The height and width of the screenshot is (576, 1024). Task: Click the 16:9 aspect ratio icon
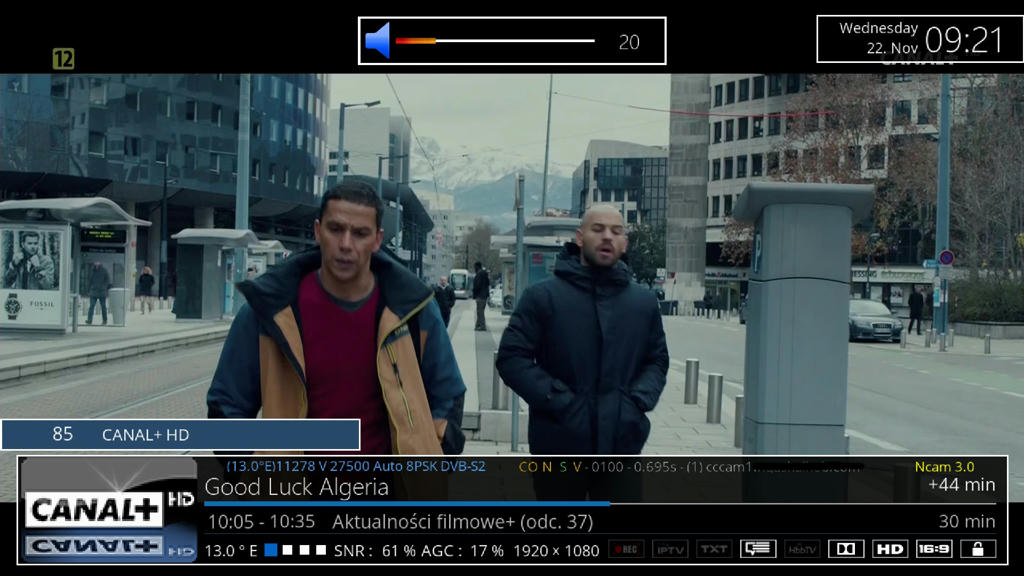coord(934,549)
